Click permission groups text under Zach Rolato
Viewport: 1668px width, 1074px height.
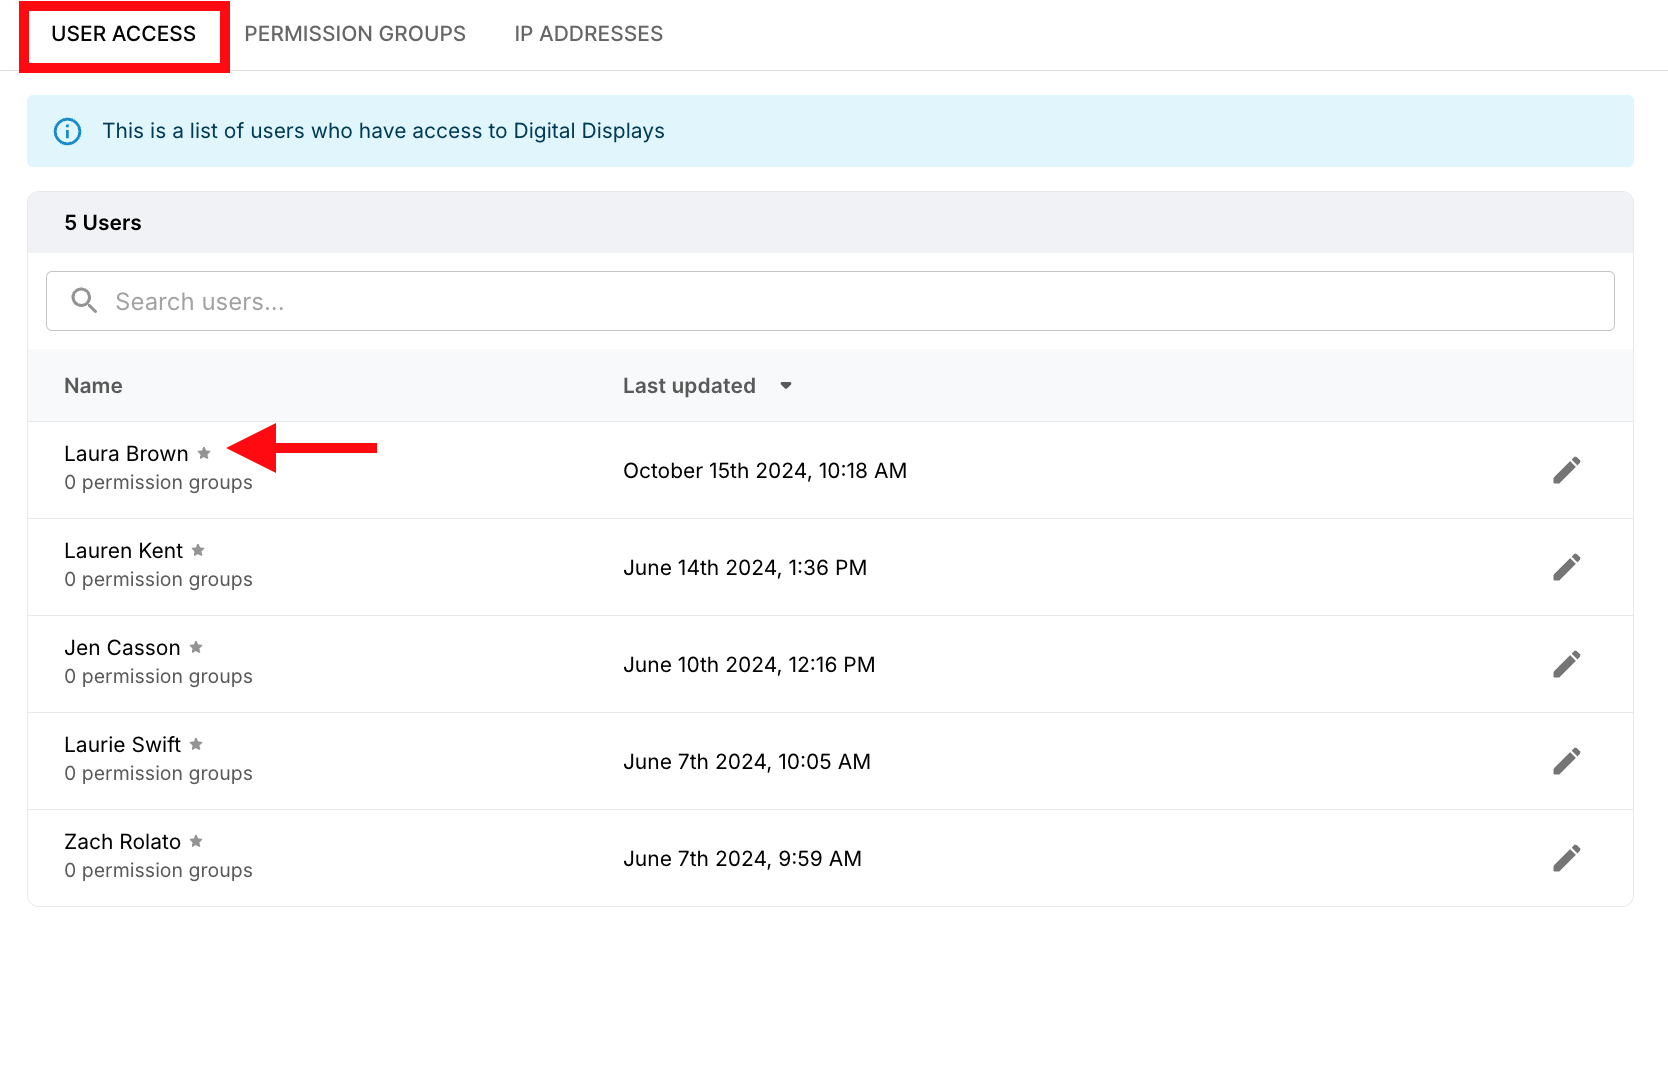158,871
